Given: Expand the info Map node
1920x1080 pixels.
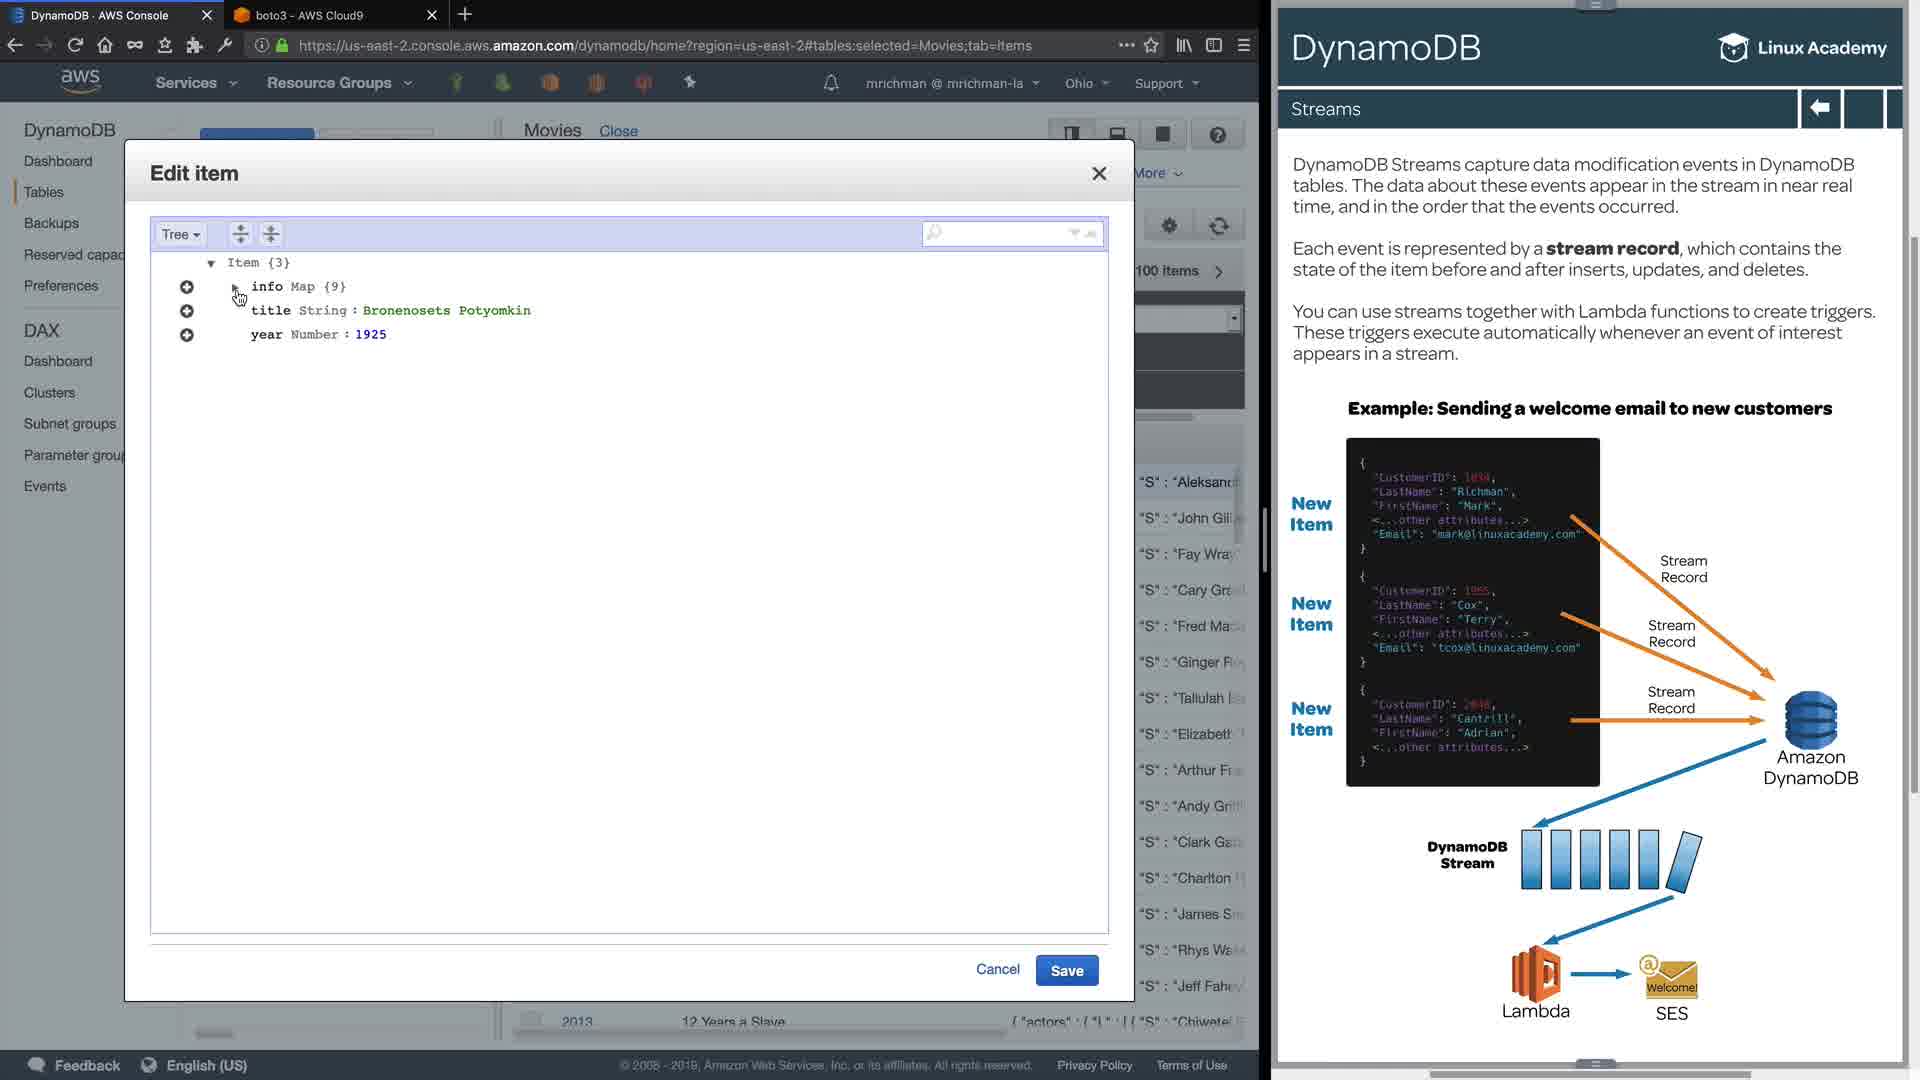Looking at the screenshot, I should click(236, 287).
